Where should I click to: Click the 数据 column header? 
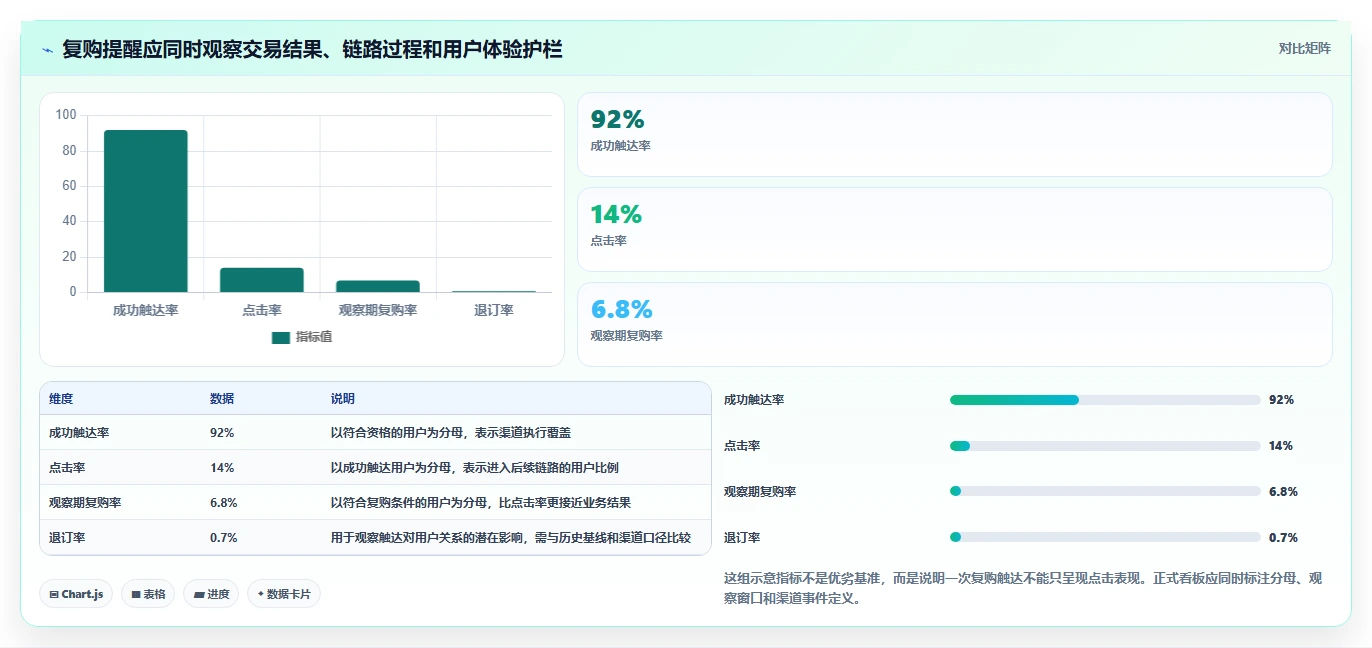[222, 398]
